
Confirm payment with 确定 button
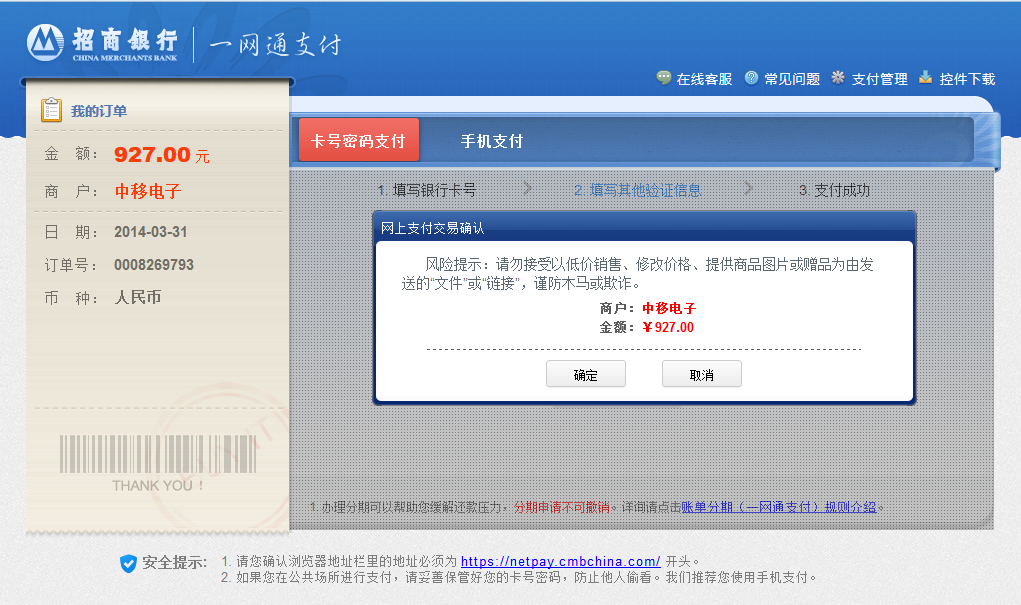click(x=585, y=374)
